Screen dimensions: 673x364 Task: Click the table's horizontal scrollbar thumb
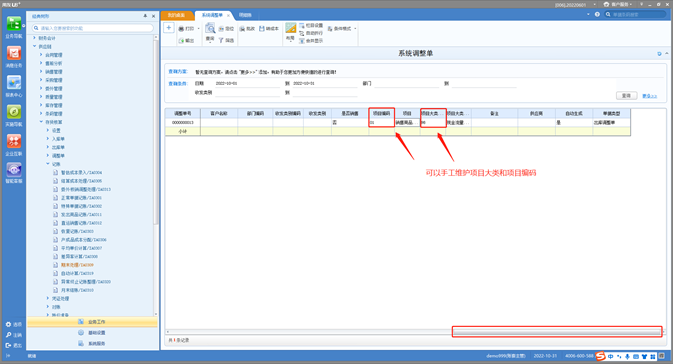click(x=557, y=332)
